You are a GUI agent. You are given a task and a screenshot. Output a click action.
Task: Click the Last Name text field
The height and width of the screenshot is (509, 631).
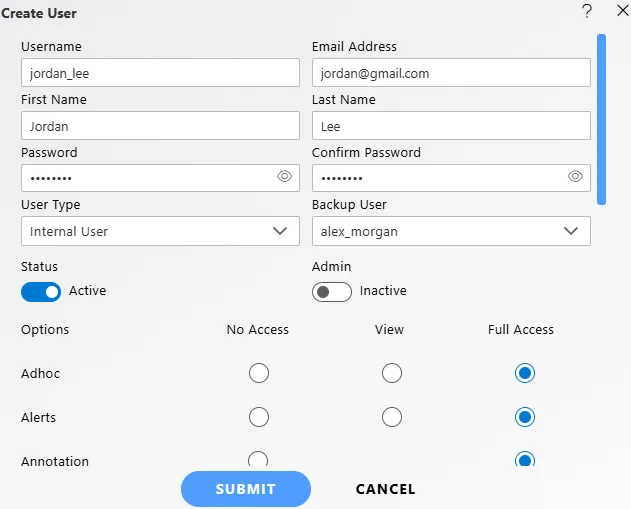click(x=451, y=126)
